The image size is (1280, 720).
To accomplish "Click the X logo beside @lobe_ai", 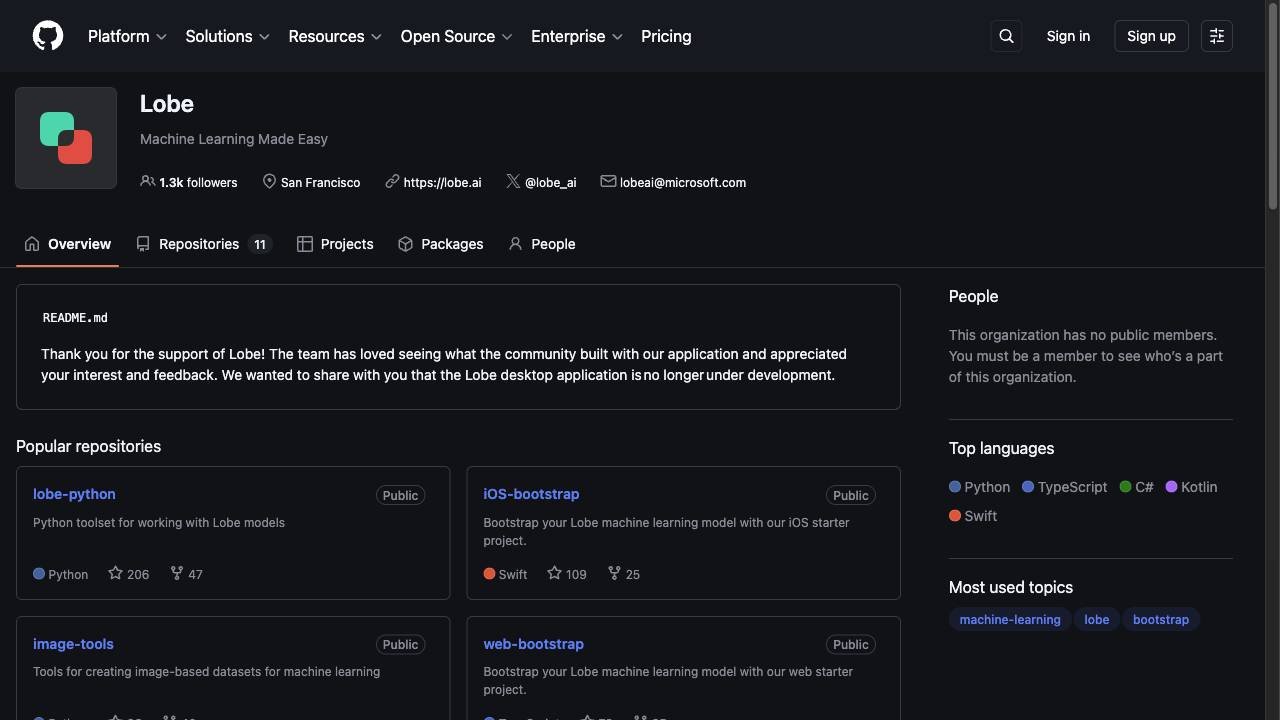I will (513, 181).
